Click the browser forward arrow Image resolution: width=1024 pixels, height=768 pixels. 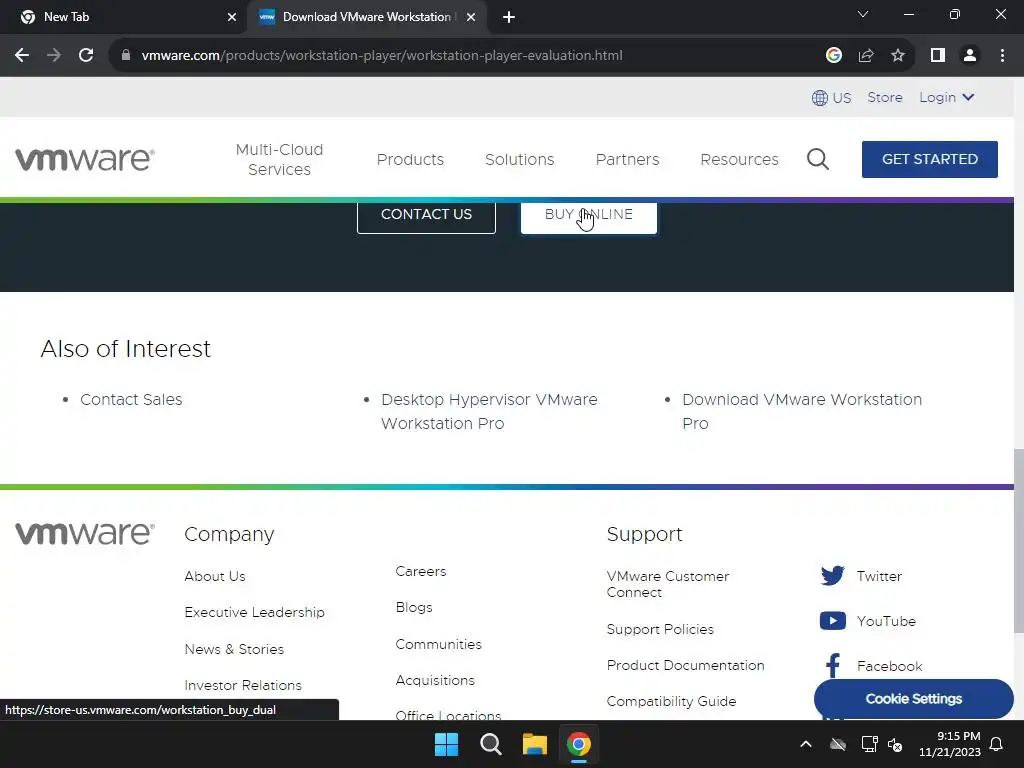click(54, 56)
